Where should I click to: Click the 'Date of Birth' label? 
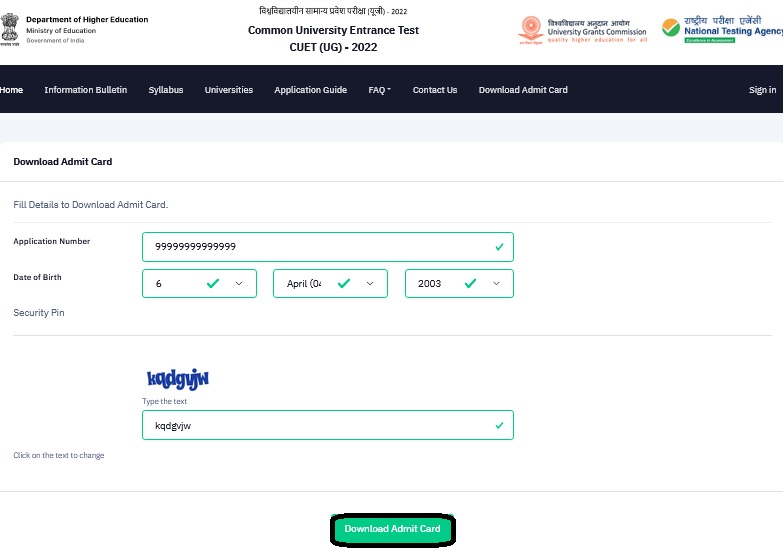(37, 277)
